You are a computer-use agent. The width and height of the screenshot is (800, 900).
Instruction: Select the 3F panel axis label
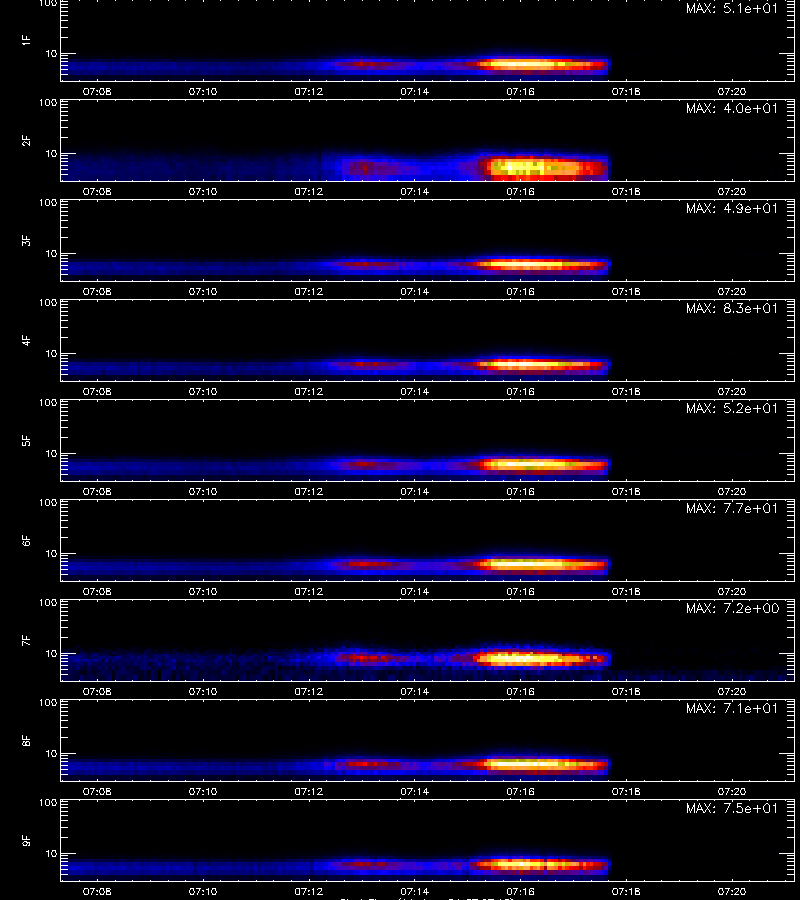click(x=26, y=240)
